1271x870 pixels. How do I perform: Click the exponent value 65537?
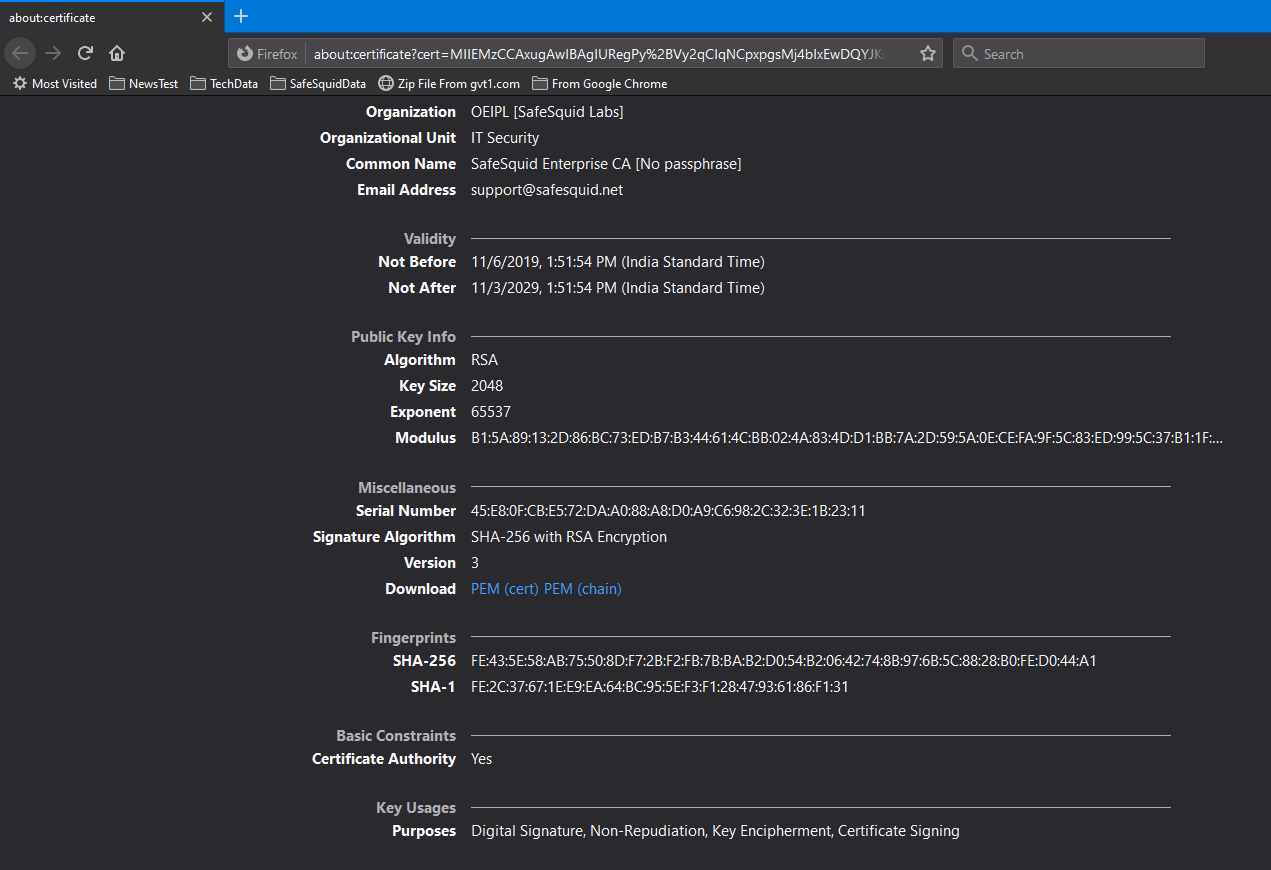point(491,412)
